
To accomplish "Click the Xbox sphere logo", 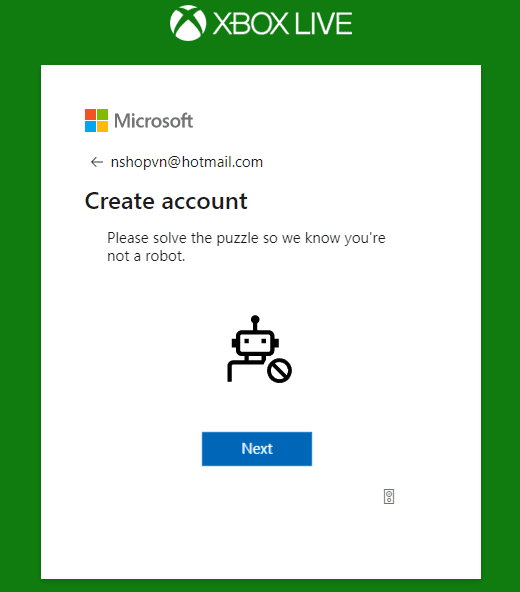I will point(188,23).
